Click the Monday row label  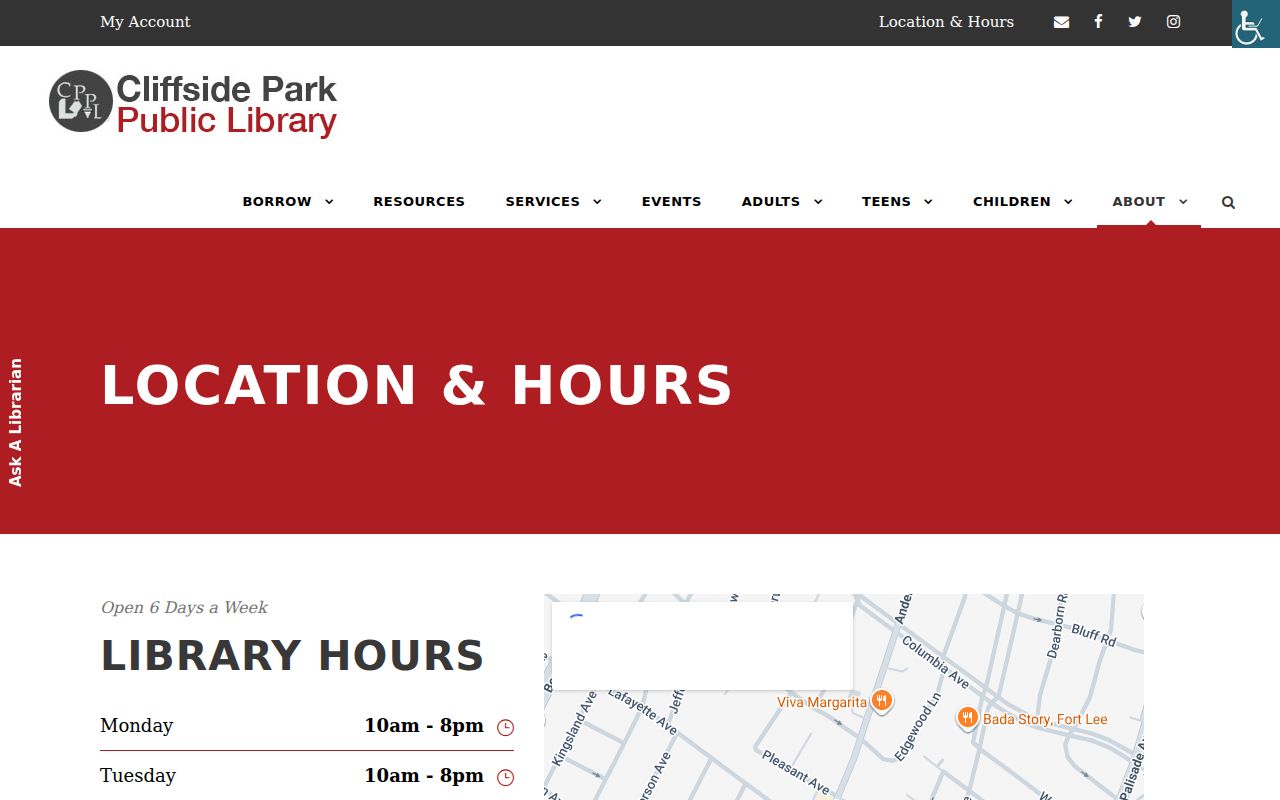pos(137,726)
